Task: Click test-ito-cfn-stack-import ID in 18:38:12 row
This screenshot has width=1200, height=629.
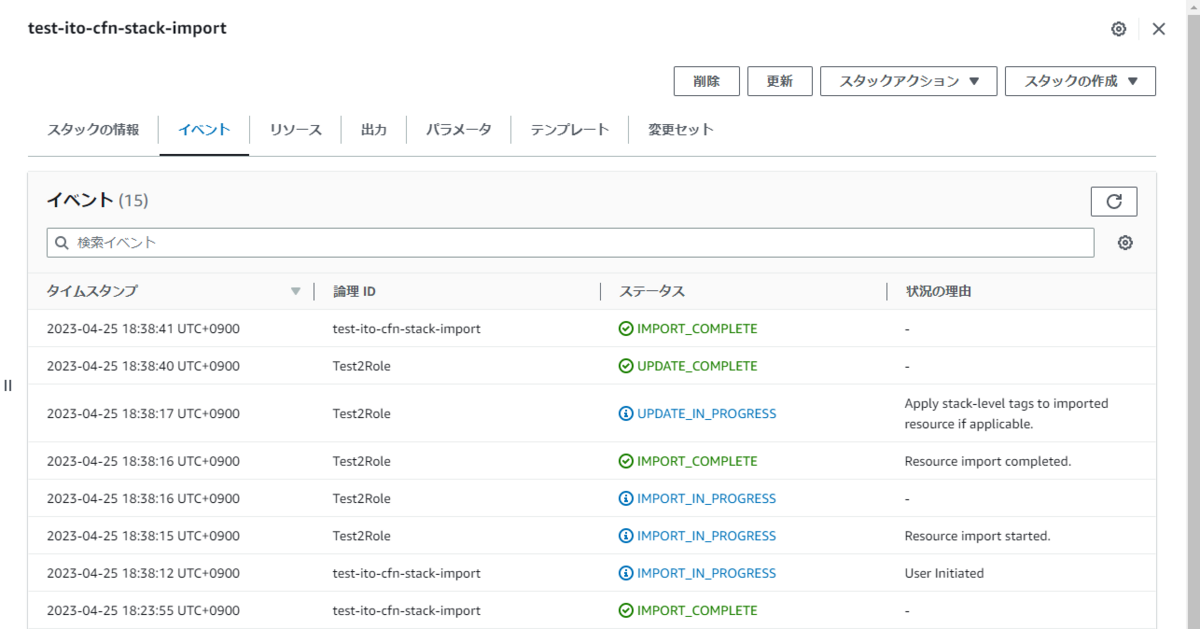Action: coord(406,573)
